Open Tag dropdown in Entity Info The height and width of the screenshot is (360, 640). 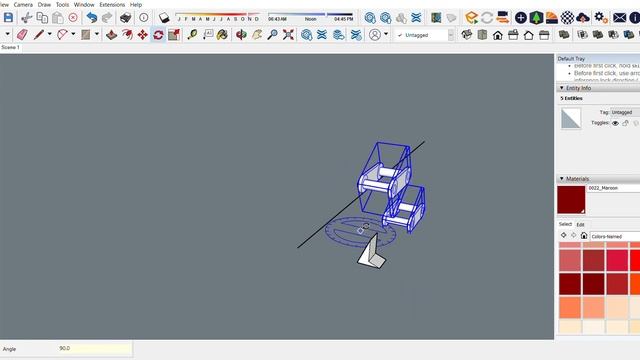(625, 112)
